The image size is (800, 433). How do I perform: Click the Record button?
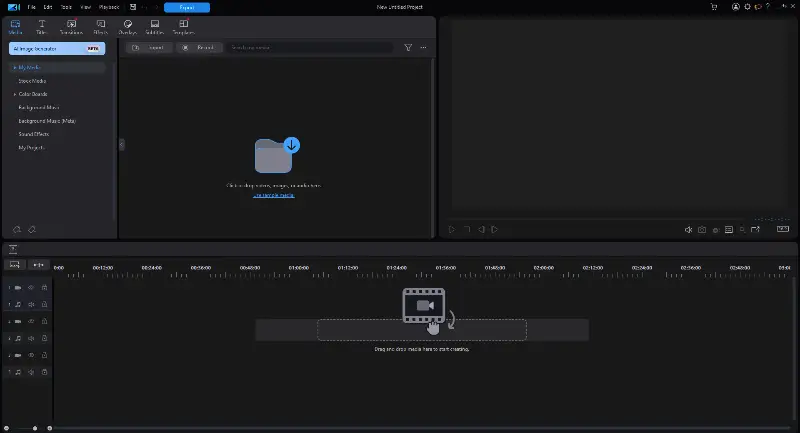tap(199, 47)
